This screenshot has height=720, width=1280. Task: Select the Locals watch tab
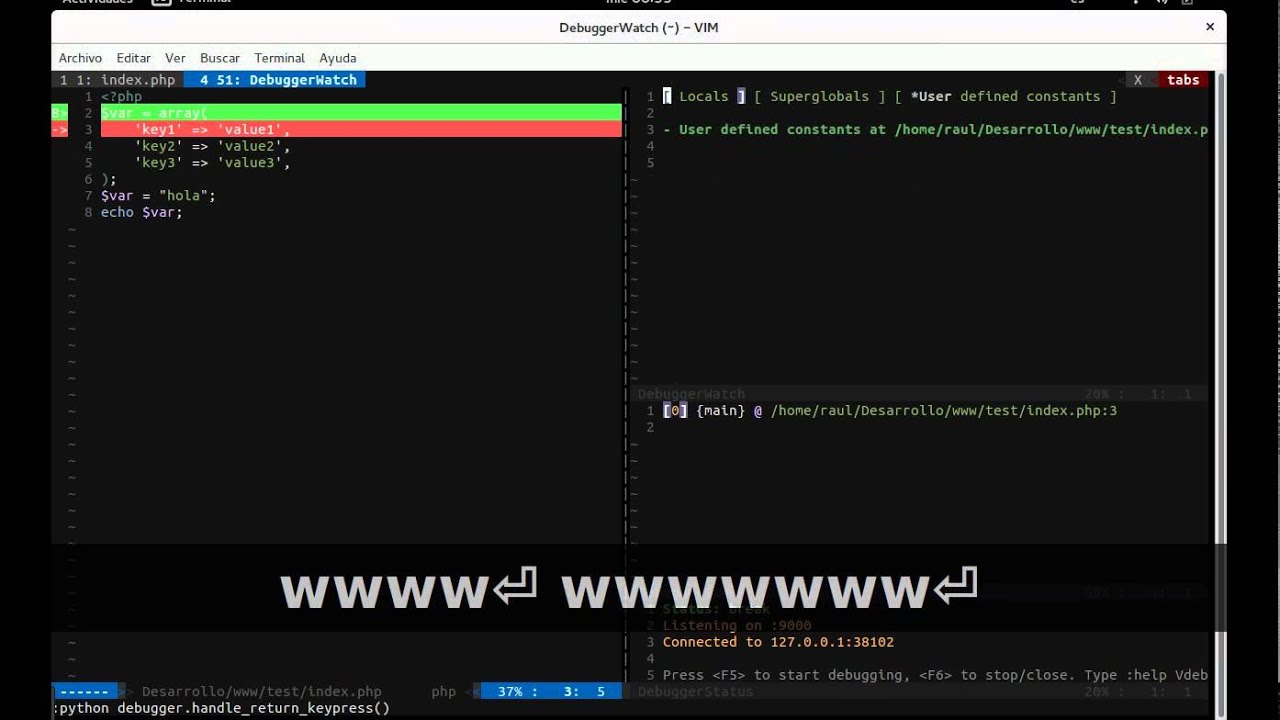pos(704,96)
